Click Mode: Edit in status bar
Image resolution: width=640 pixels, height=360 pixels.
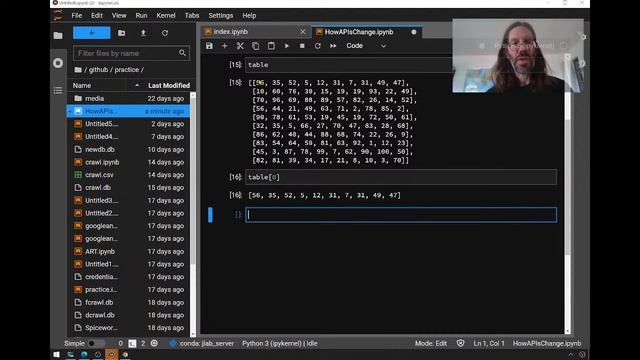click(x=431, y=344)
